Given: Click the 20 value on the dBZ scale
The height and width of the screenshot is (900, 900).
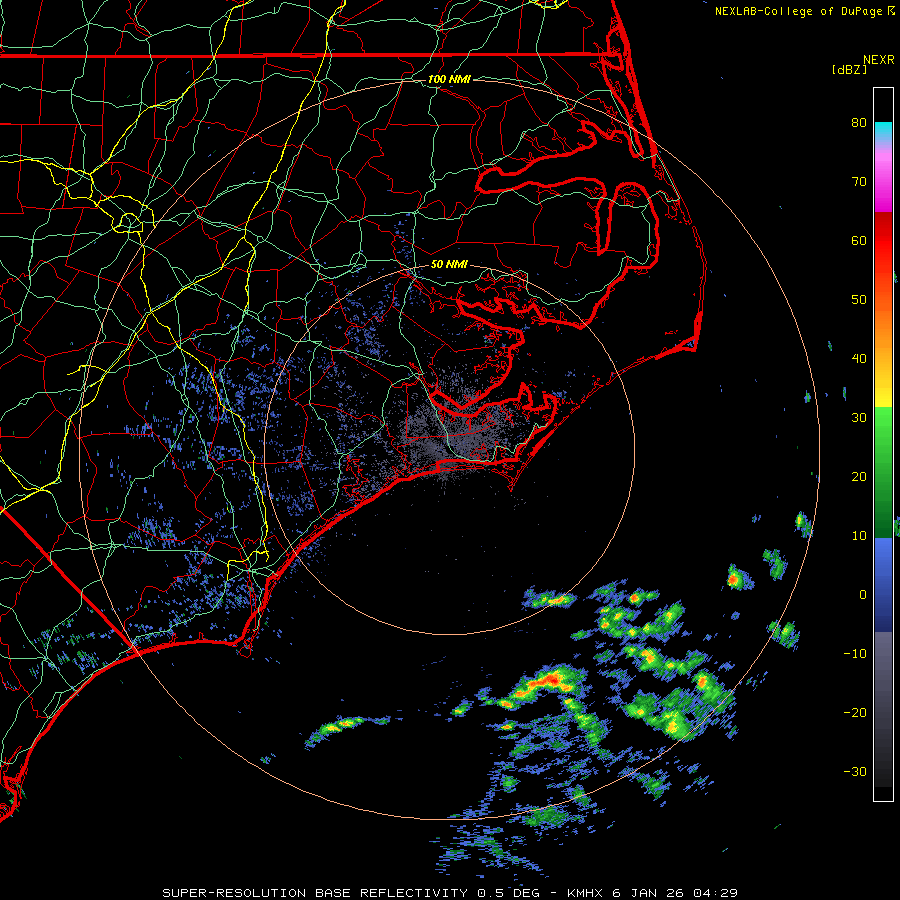Looking at the screenshot, I should click(859, 476).
